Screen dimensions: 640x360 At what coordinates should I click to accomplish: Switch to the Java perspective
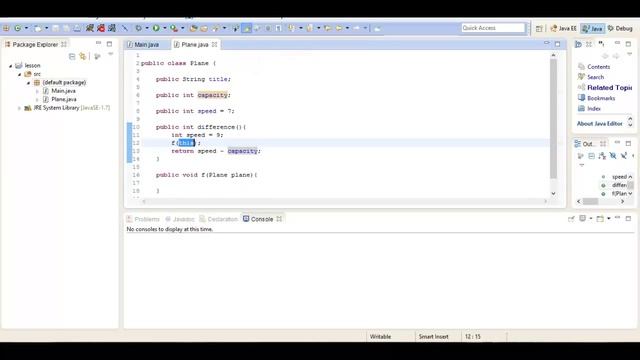[x=593, y=28]
